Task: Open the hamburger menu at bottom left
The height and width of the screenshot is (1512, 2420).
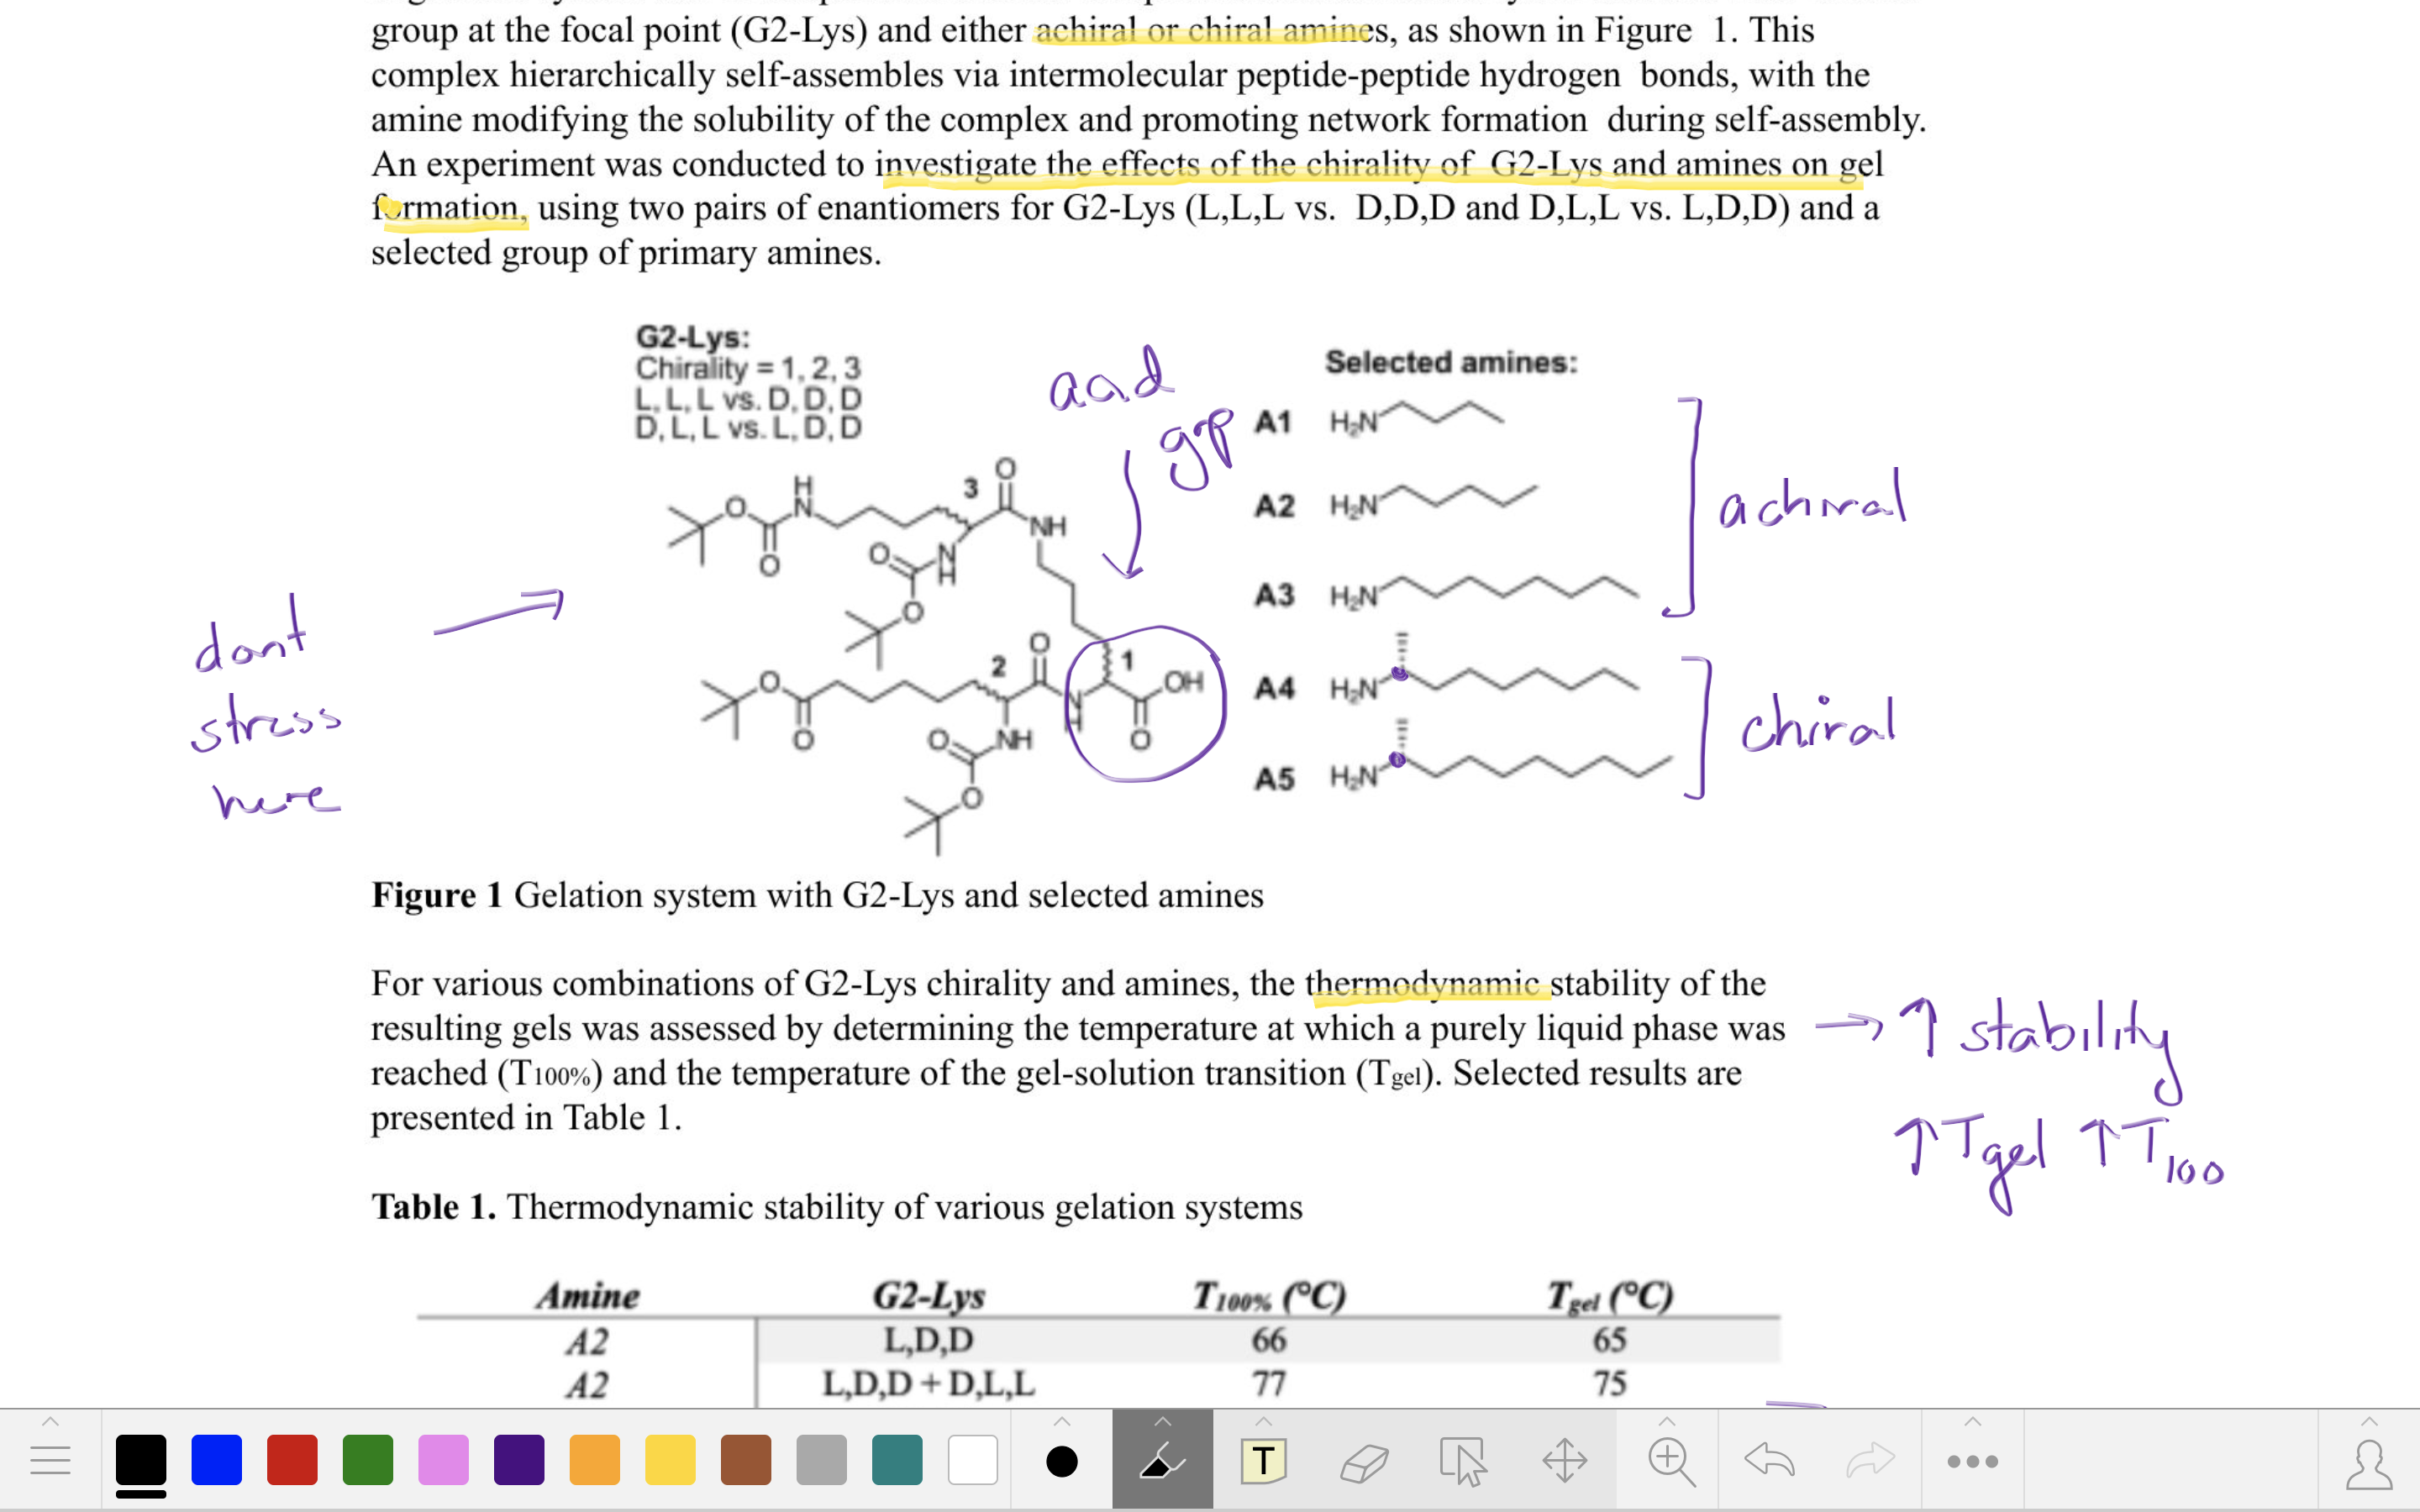Action: coord(50,1462)
